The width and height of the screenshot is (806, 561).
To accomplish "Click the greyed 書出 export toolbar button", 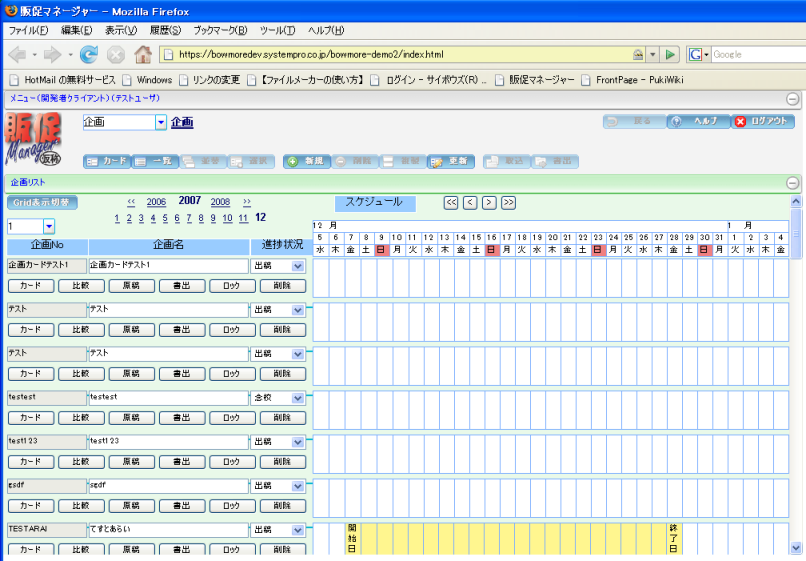I will (x=555, y=161).
